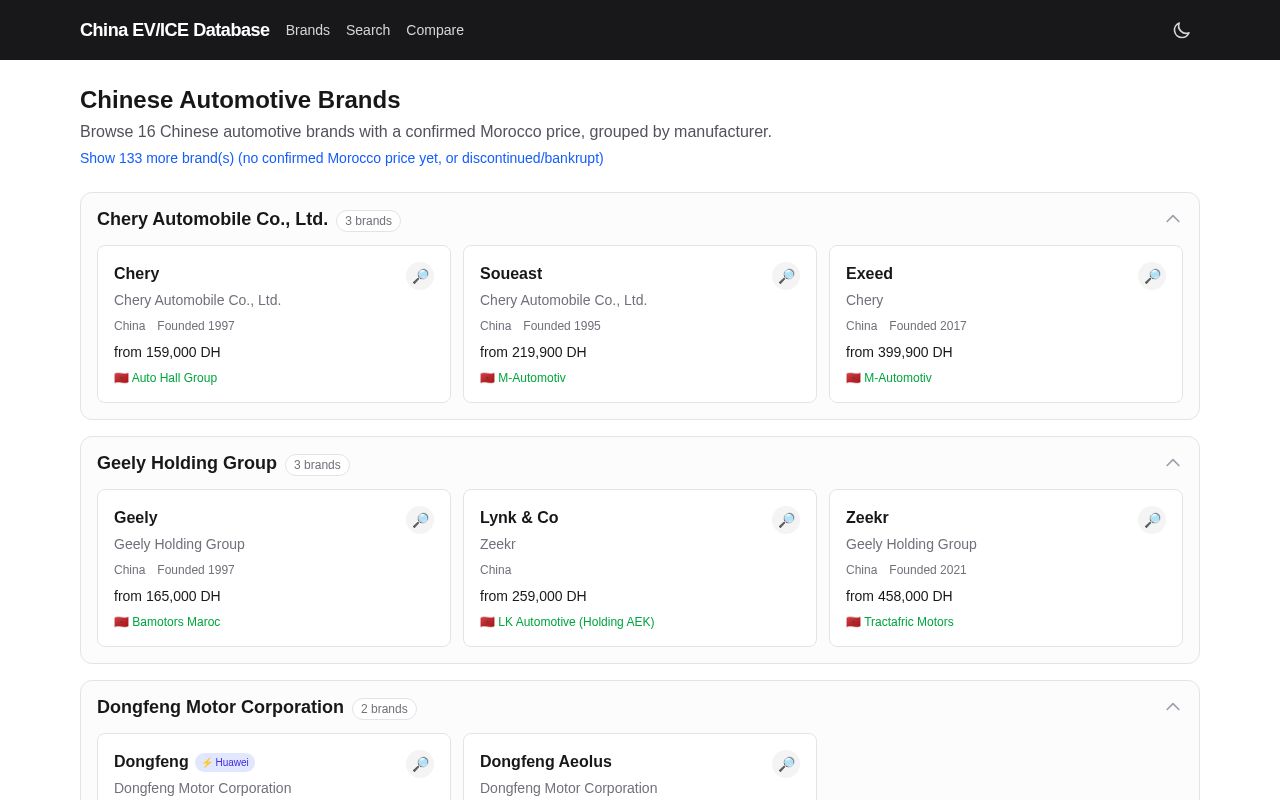Open the Brands nav item
Screen dimensions: 1280x800
(308, 30)
